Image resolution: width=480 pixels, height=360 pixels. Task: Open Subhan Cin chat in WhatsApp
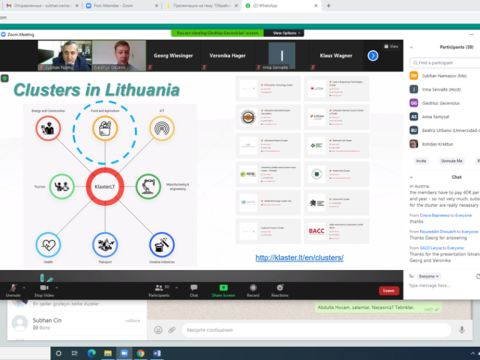pos(77,323)
